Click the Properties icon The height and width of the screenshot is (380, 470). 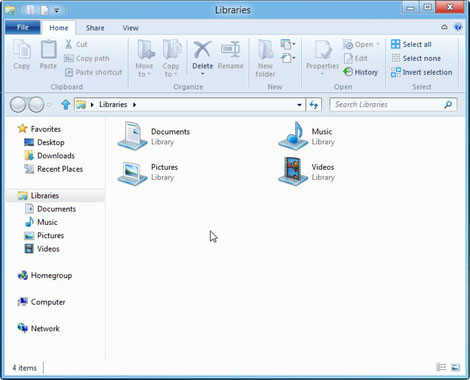[x=322, y=50]
